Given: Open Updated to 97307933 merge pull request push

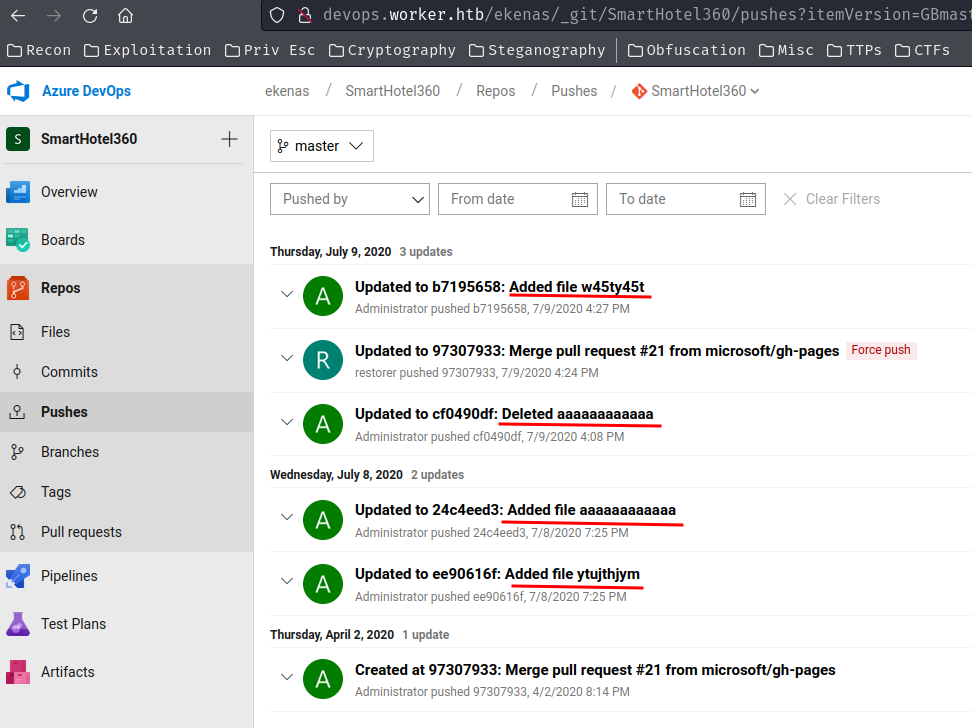Looking at the screenshot, I should [x=597, y=351].
